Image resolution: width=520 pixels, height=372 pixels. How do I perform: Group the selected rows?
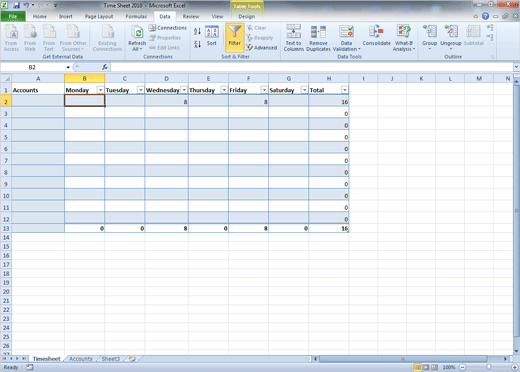click(429, 37)
